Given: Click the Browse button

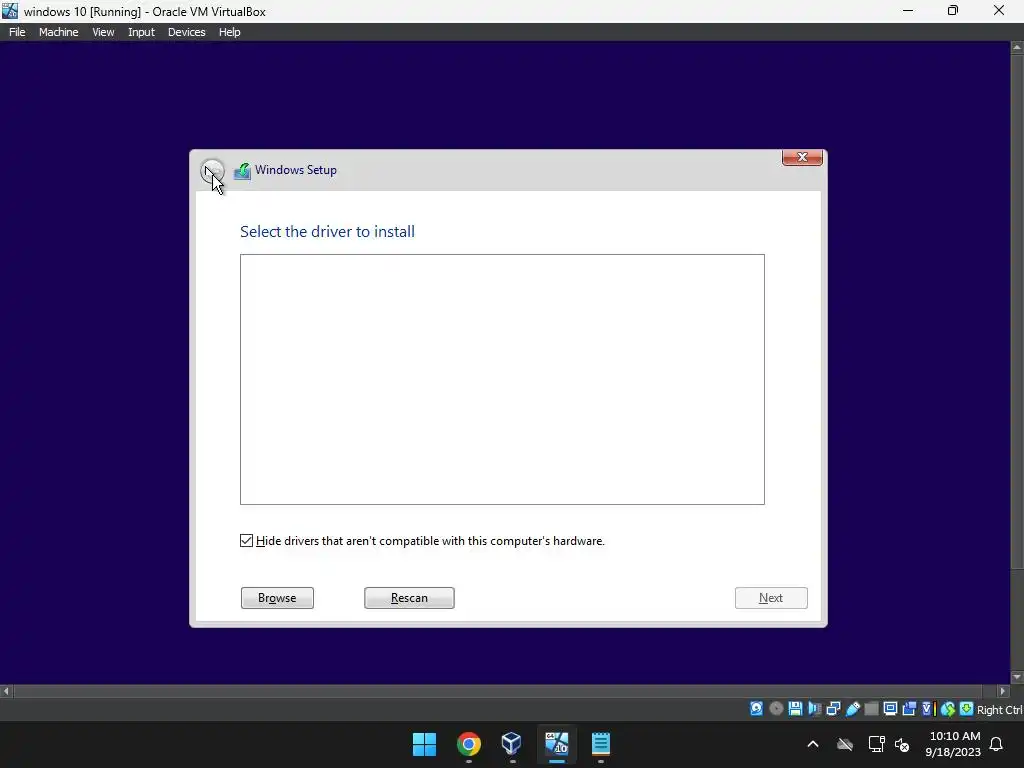Looking at the screenshot, I should click(x=277, y=598).
